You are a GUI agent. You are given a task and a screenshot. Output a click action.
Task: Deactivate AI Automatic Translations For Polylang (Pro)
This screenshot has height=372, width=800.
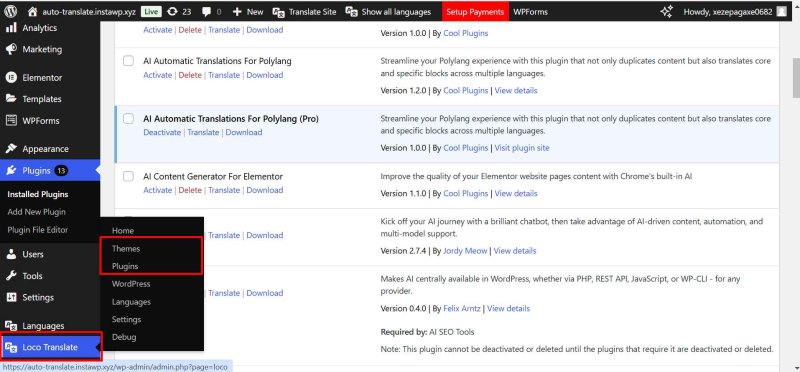click(162, 132)
